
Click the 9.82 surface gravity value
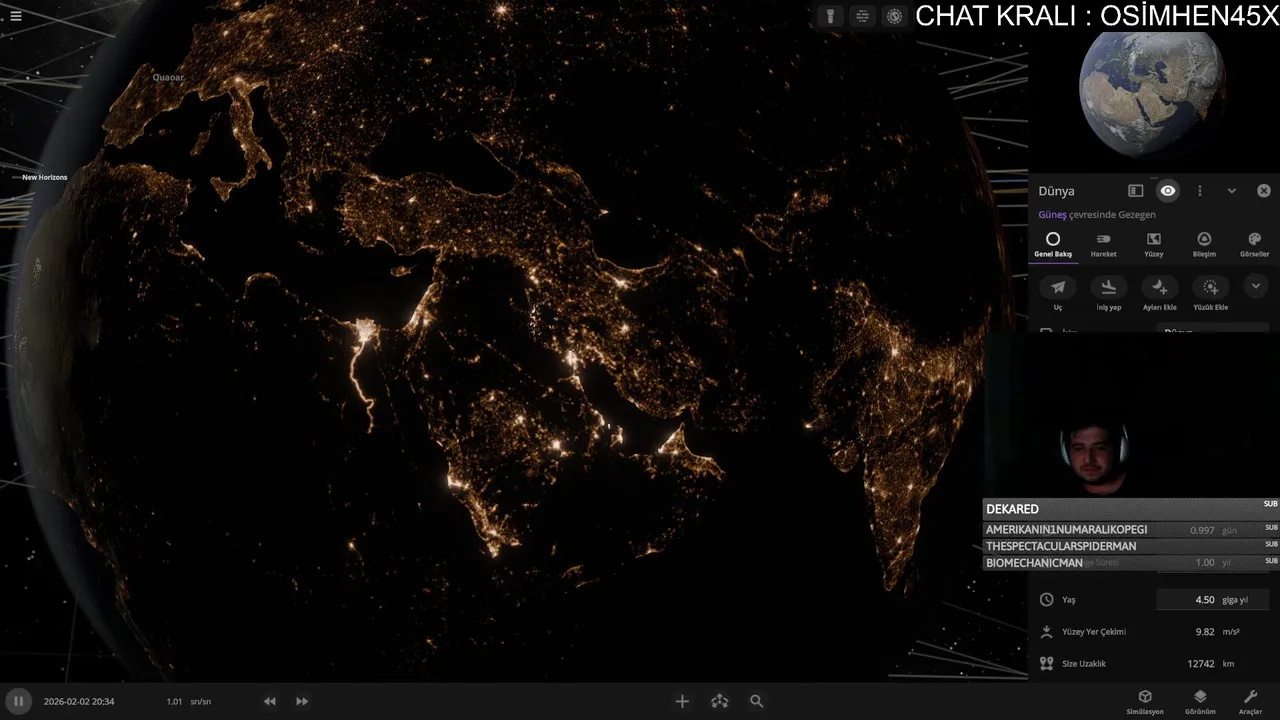coord(1205,632)
